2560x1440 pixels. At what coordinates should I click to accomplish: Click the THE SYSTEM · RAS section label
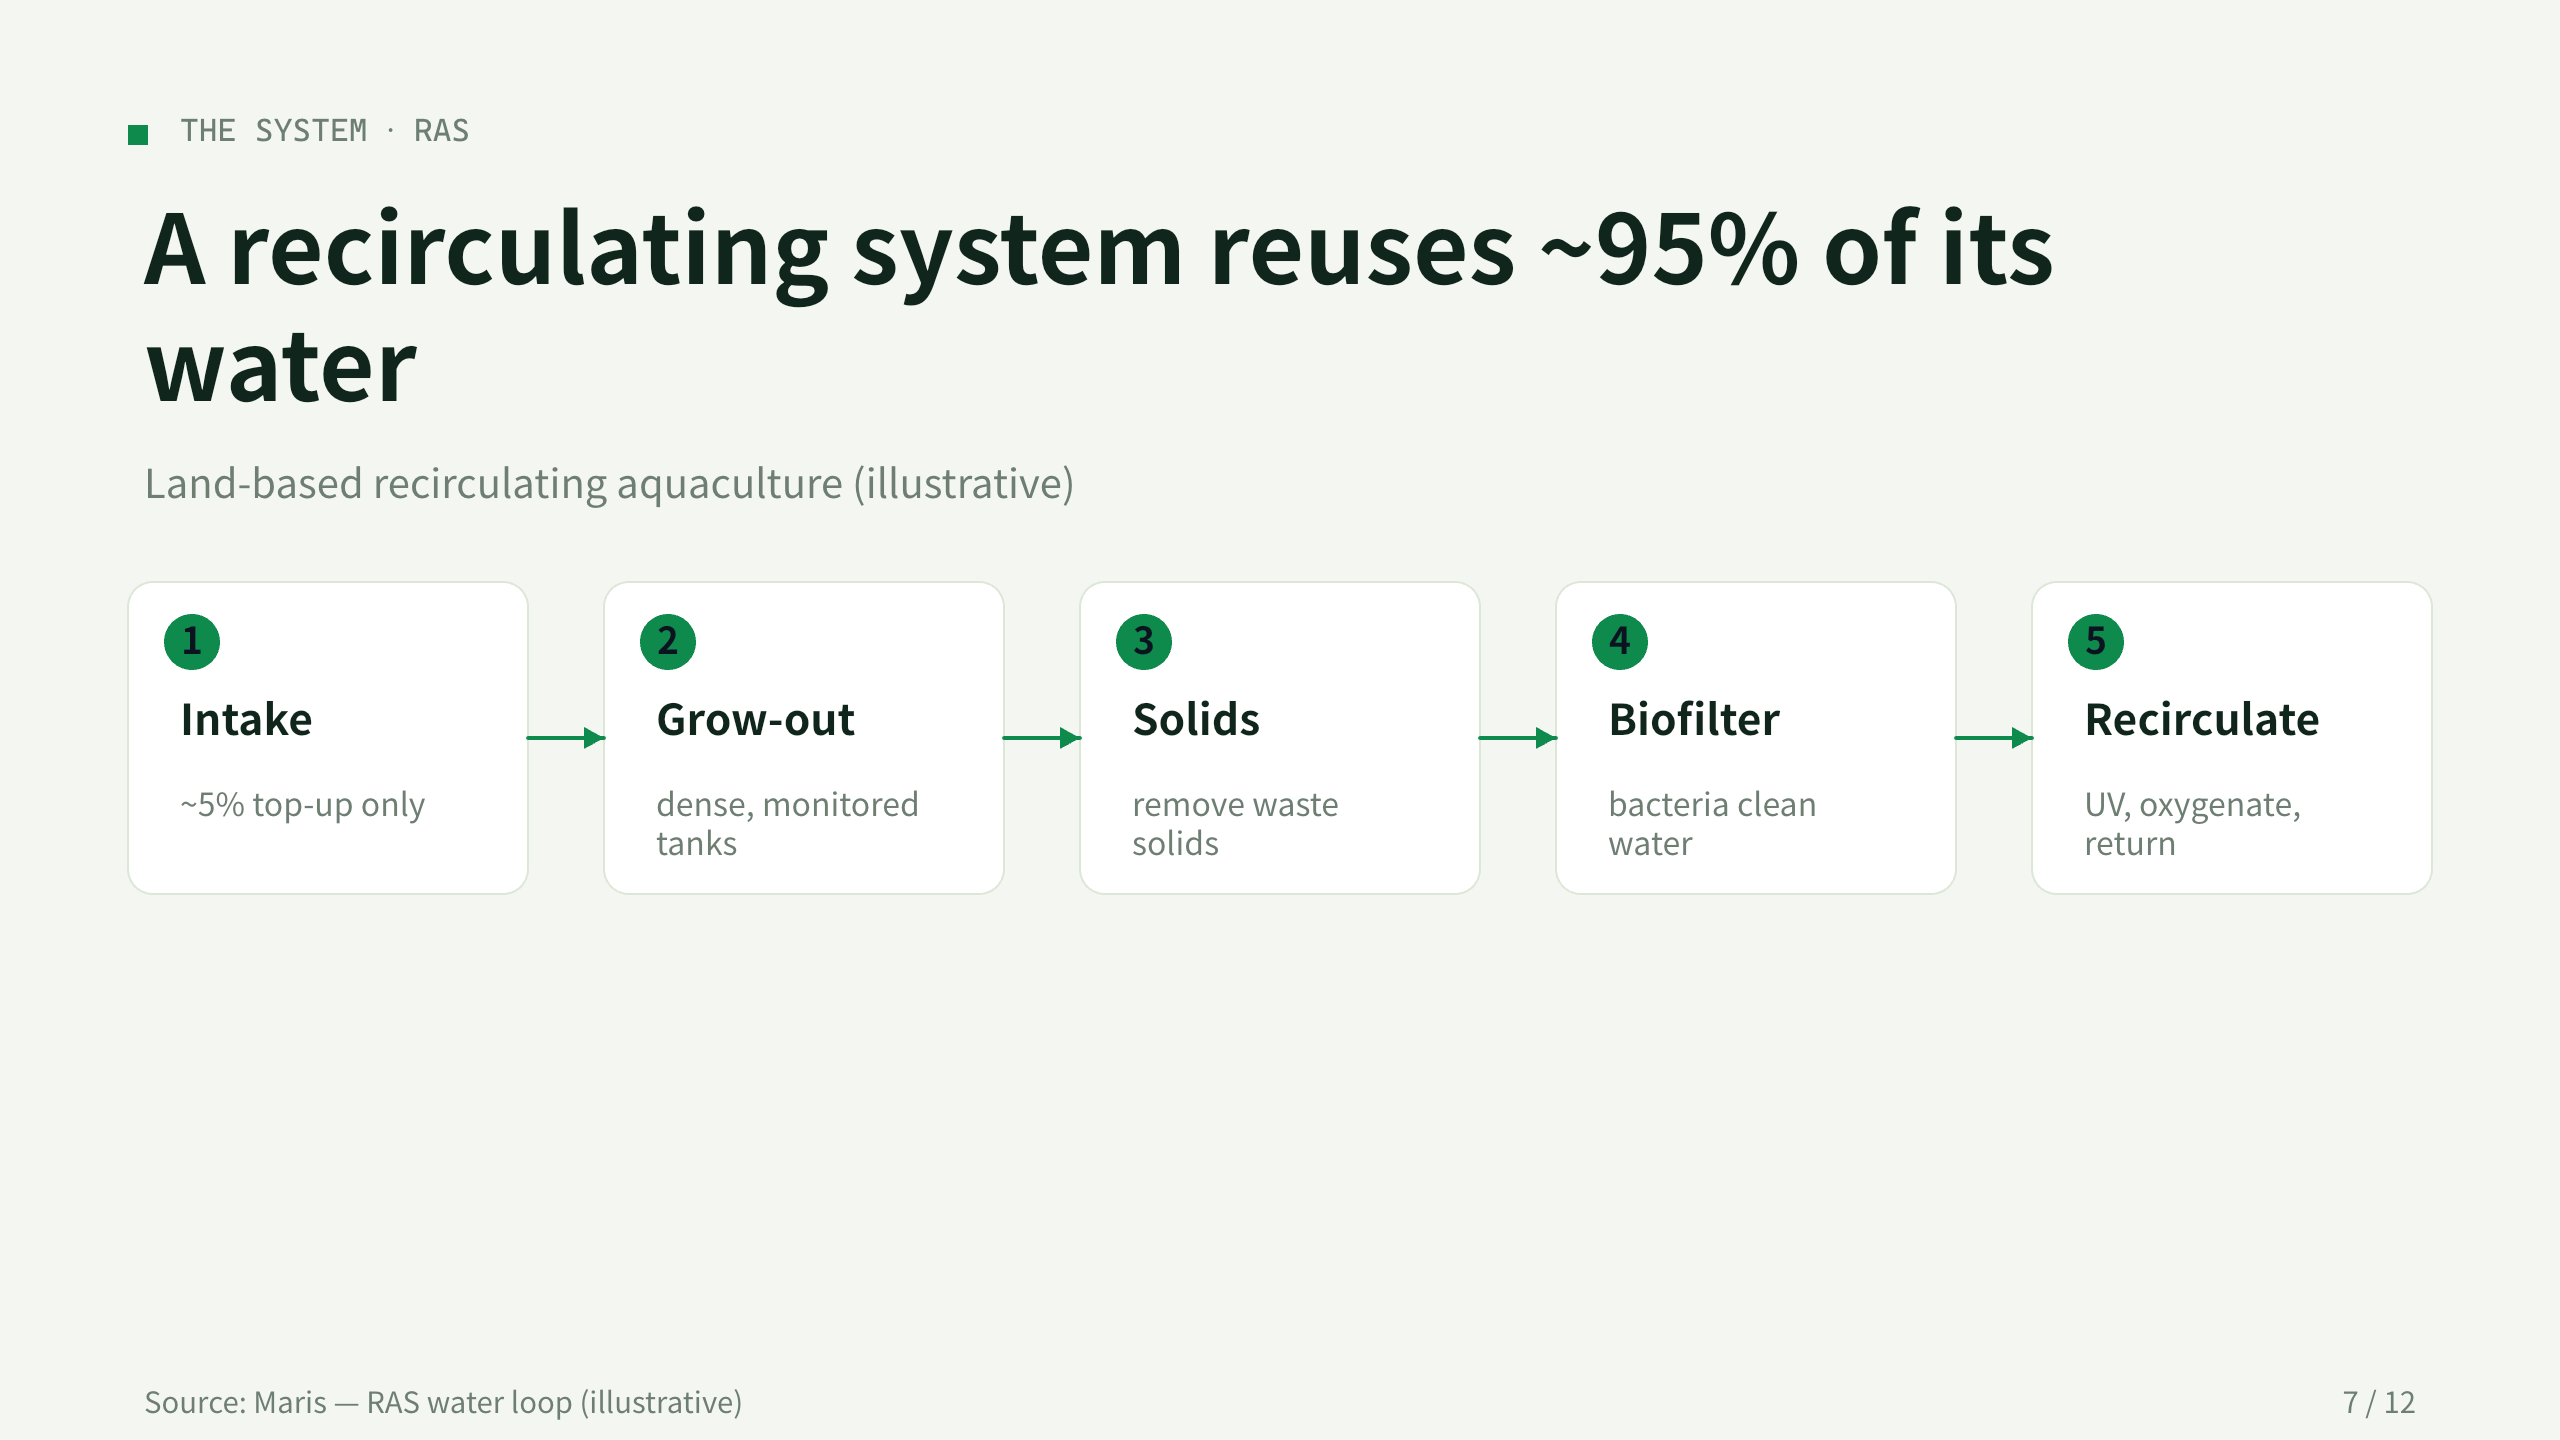pos(325,131)
